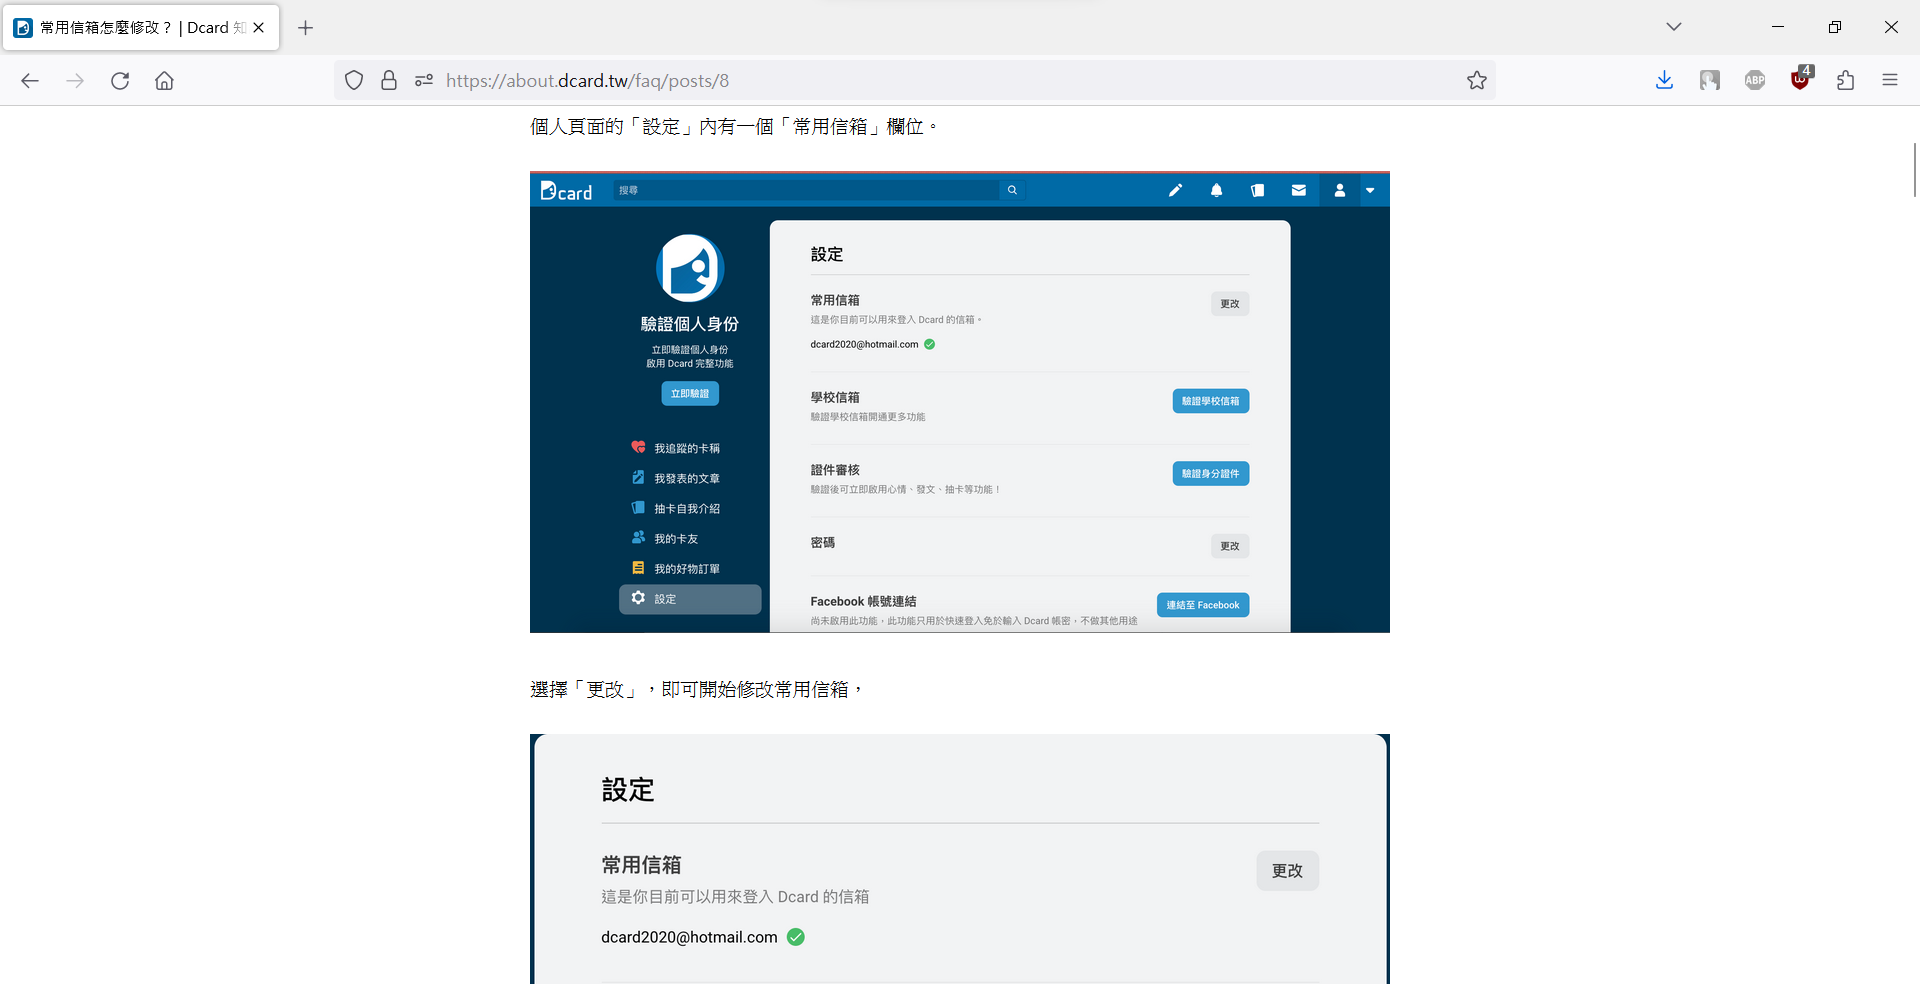Click the 更改 button beside 常用信箱

[x=1287, y=871]
